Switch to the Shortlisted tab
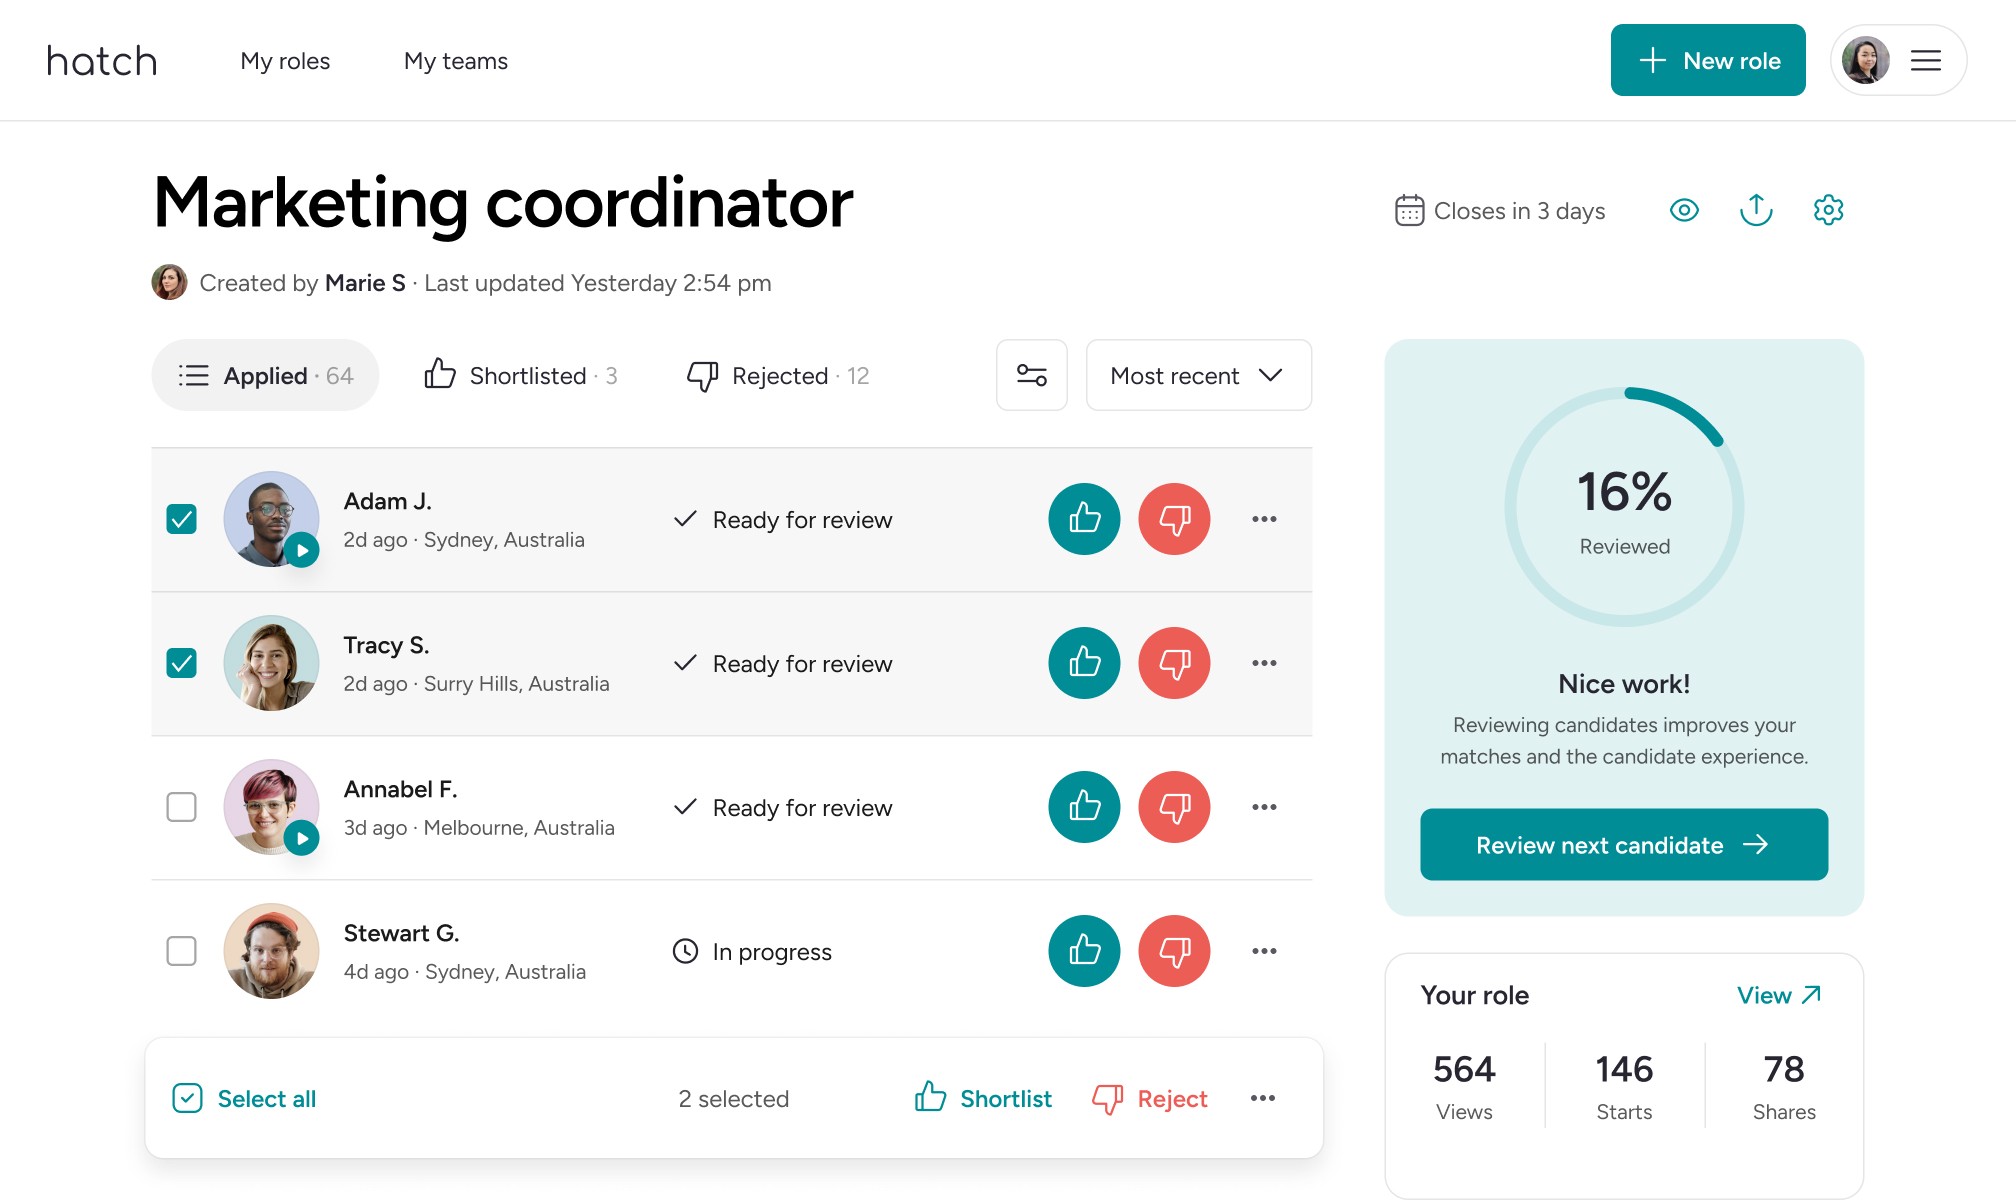2016x1200 pixels. point(521,375)
